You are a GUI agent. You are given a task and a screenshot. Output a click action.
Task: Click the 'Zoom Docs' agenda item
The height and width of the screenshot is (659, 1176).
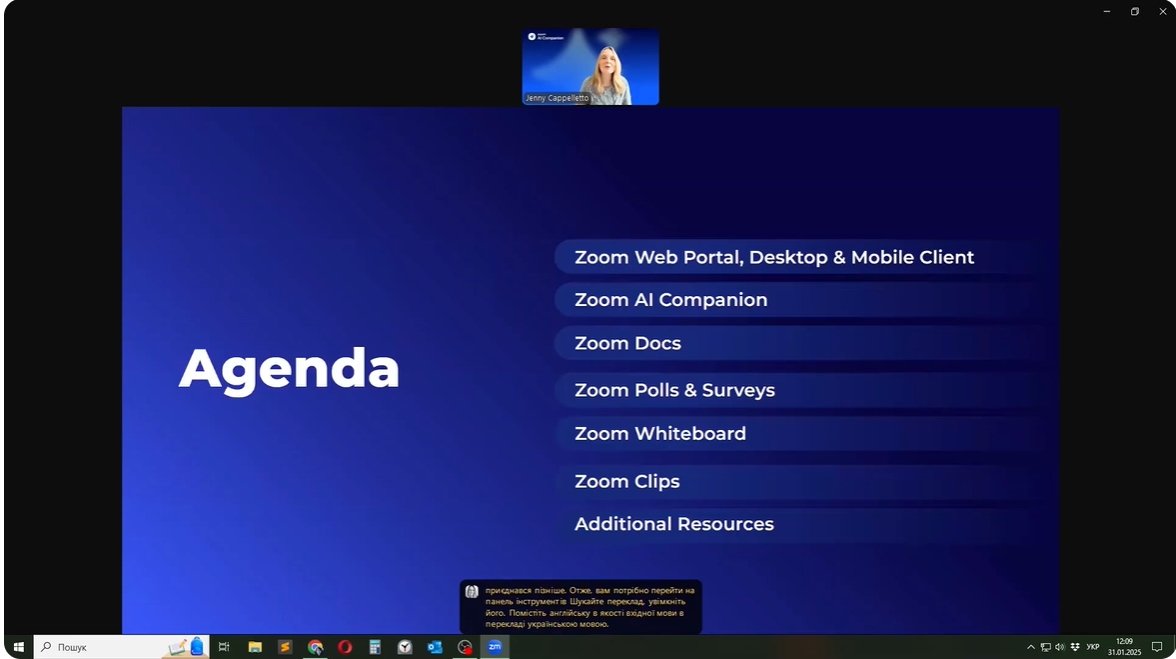click(x=628, y=343)
